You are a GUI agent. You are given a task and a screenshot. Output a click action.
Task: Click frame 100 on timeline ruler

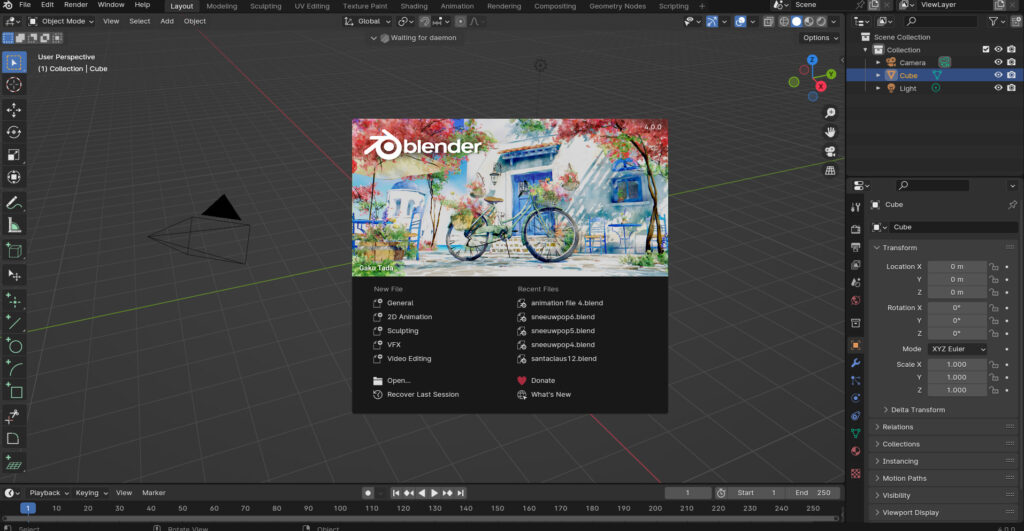point(340,508)
